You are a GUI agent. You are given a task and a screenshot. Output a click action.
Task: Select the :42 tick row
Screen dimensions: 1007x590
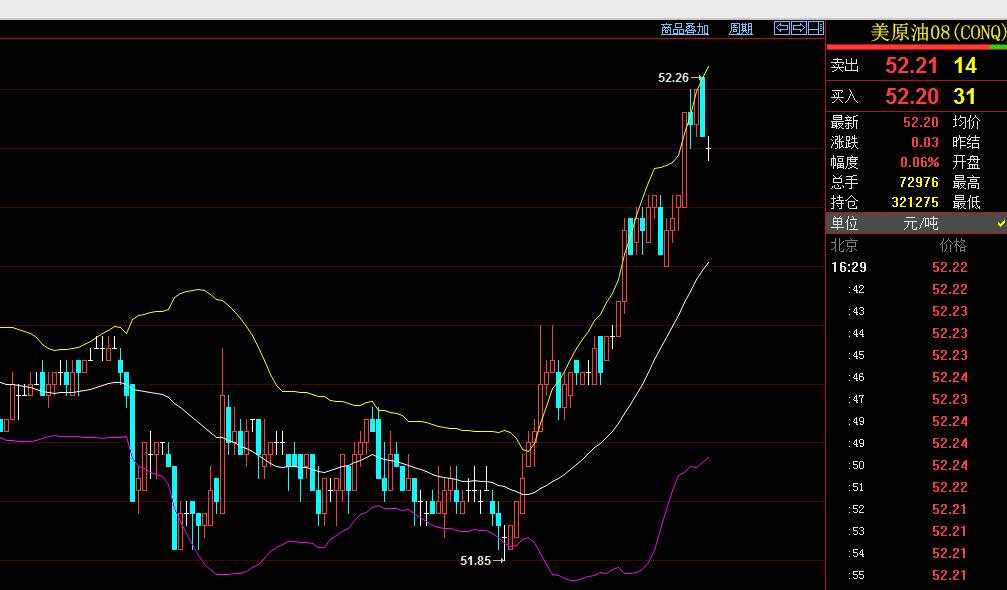click(916, 290)
